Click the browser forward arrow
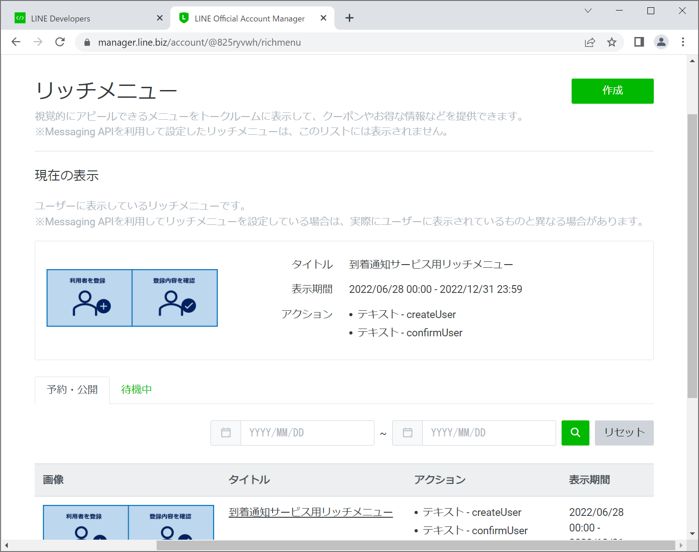This screenshot has width=699, height=552. pyautogui.click(x=38, y=42)
